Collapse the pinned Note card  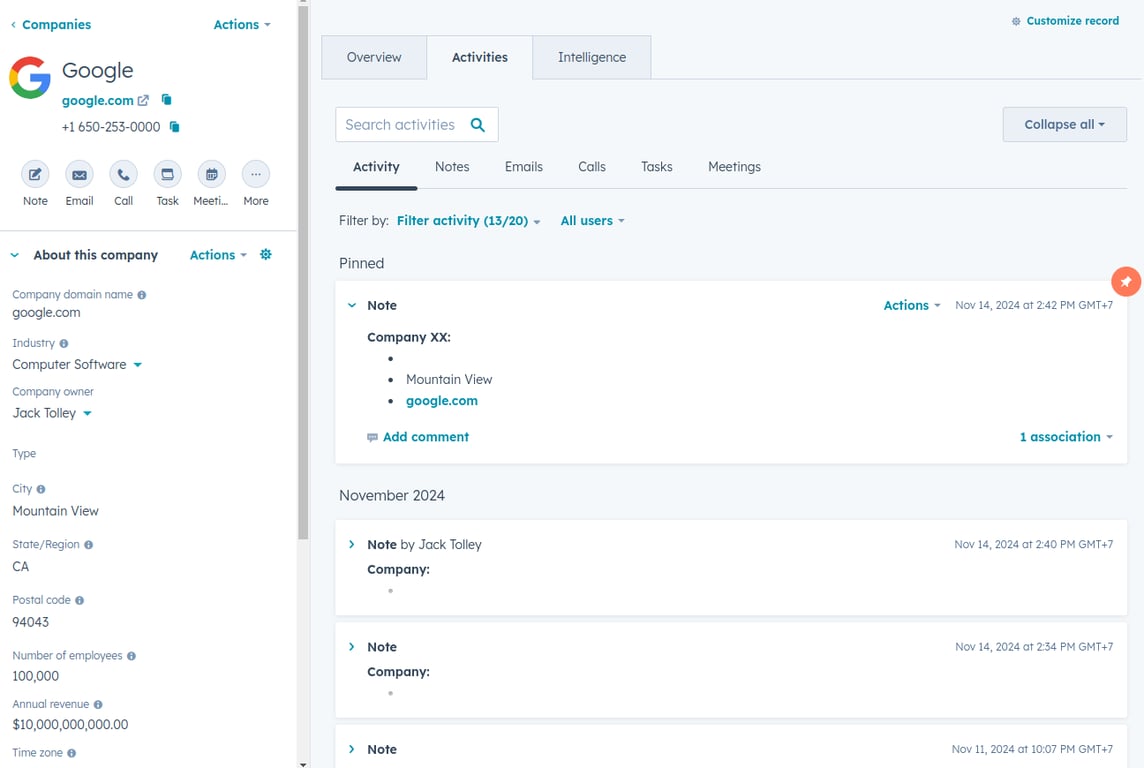(x=352, y=305)
